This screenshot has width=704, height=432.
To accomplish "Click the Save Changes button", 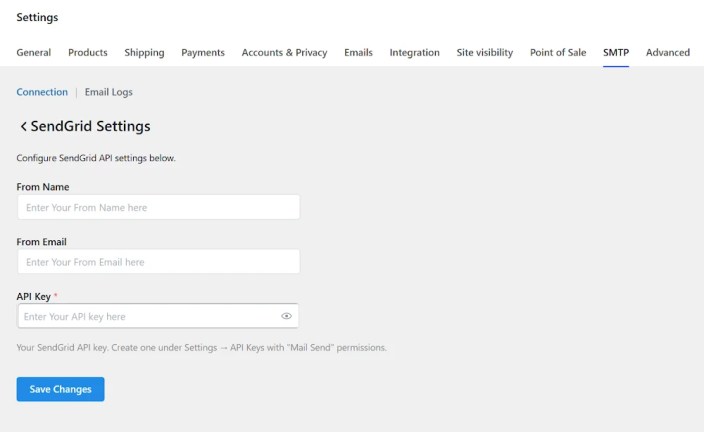I will [x=61, y=389].
